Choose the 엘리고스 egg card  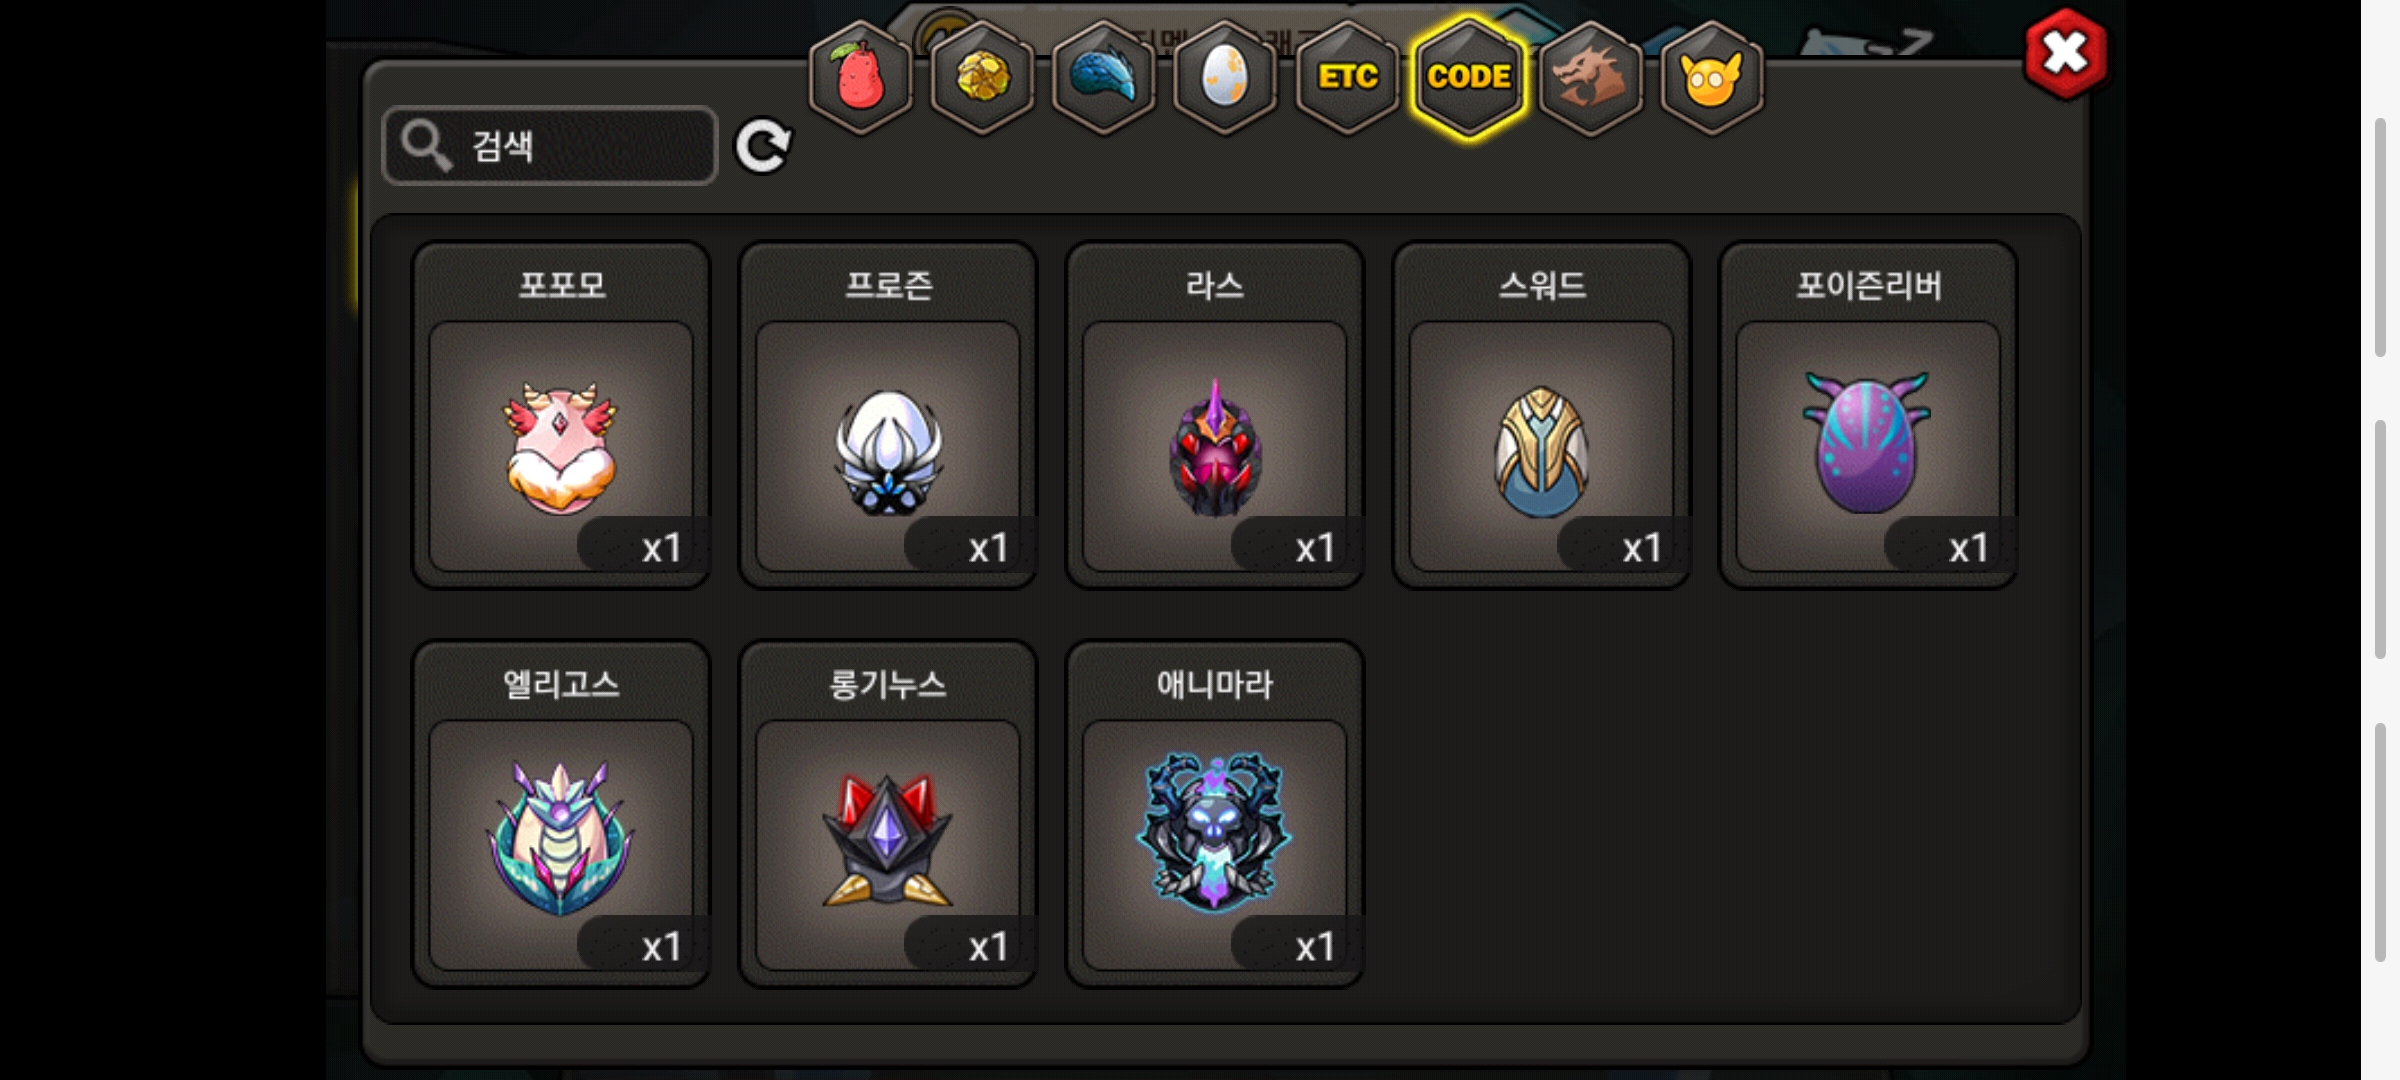(x=562, y=814)
